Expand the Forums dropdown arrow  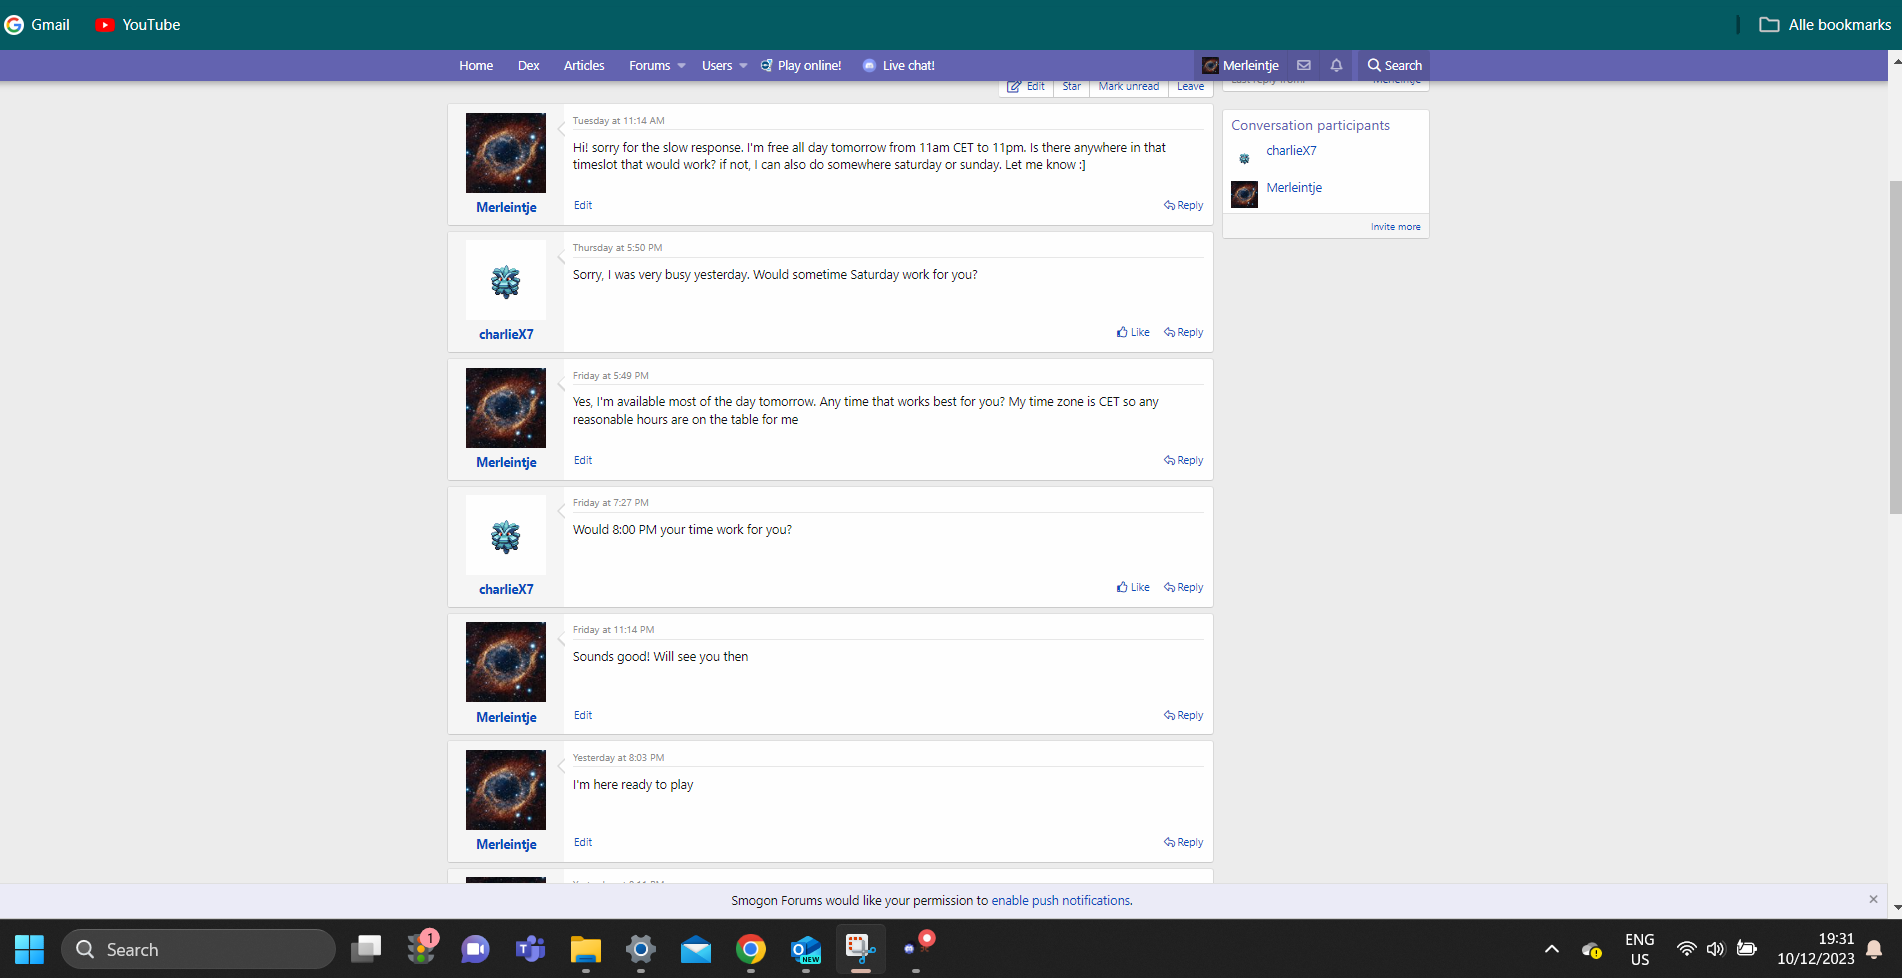[x=682, y=65]
